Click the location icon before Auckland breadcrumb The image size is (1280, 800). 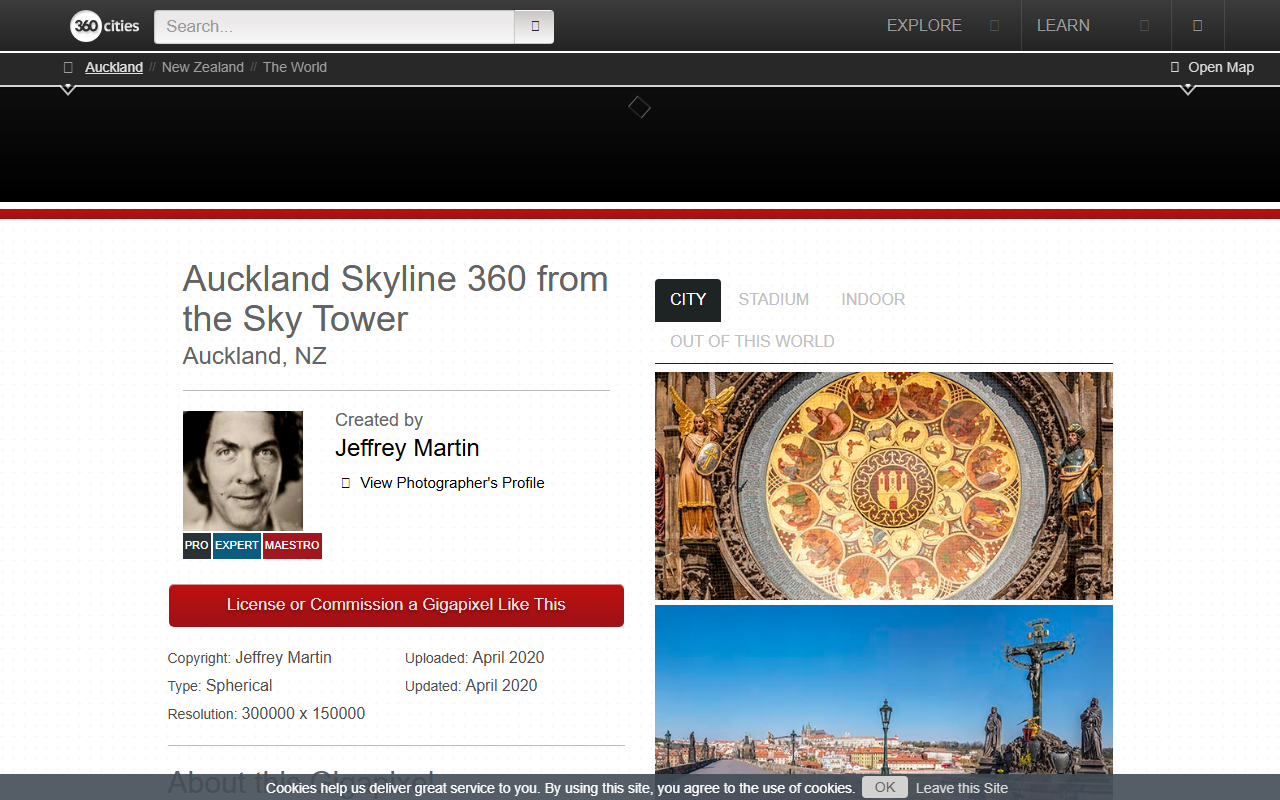[68, 67]
